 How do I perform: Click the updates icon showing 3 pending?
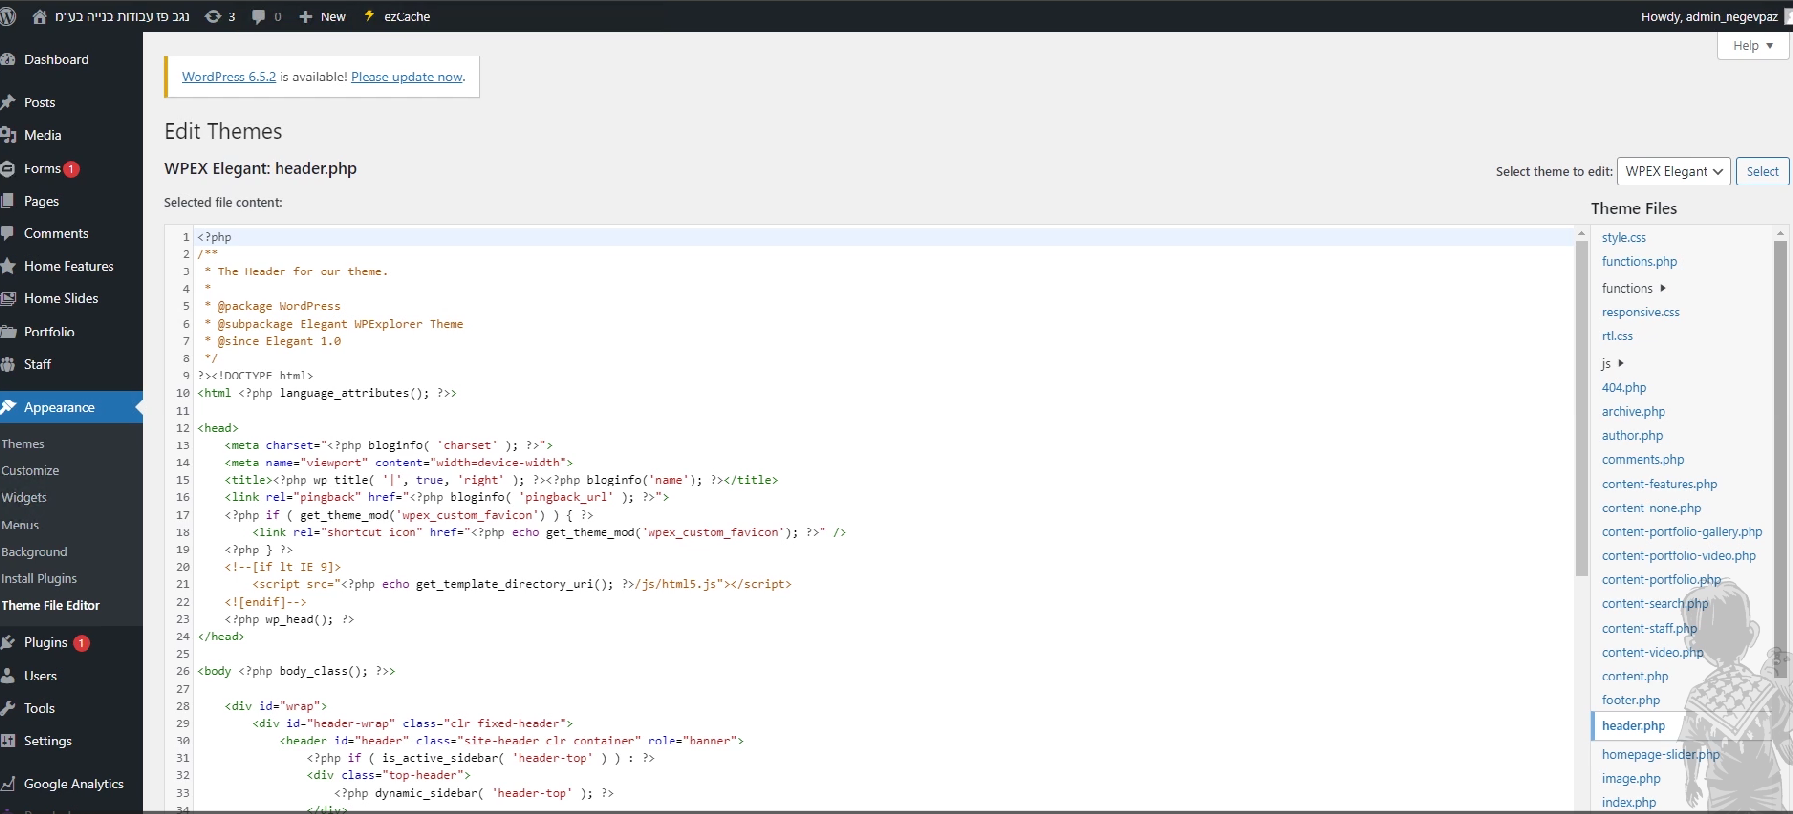coord(213,16)
